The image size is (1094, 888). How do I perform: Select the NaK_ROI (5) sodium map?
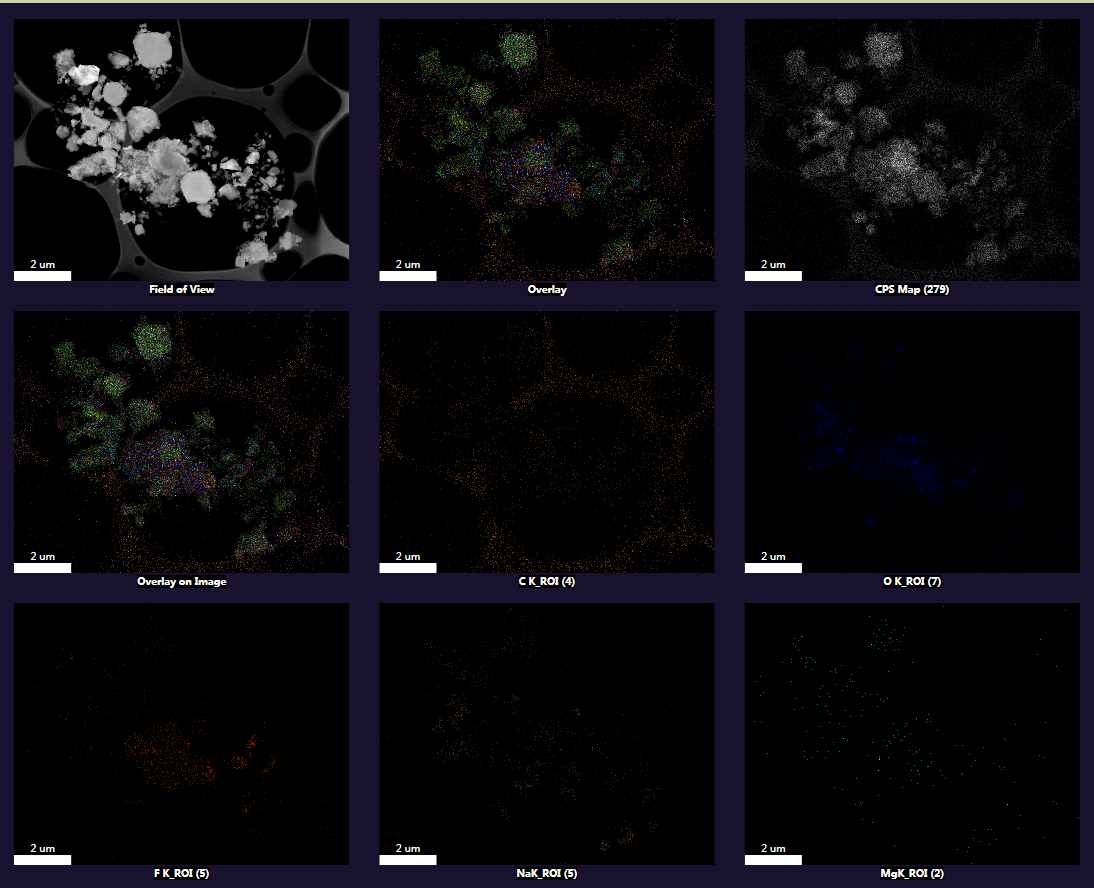click(x=547, y=734)
